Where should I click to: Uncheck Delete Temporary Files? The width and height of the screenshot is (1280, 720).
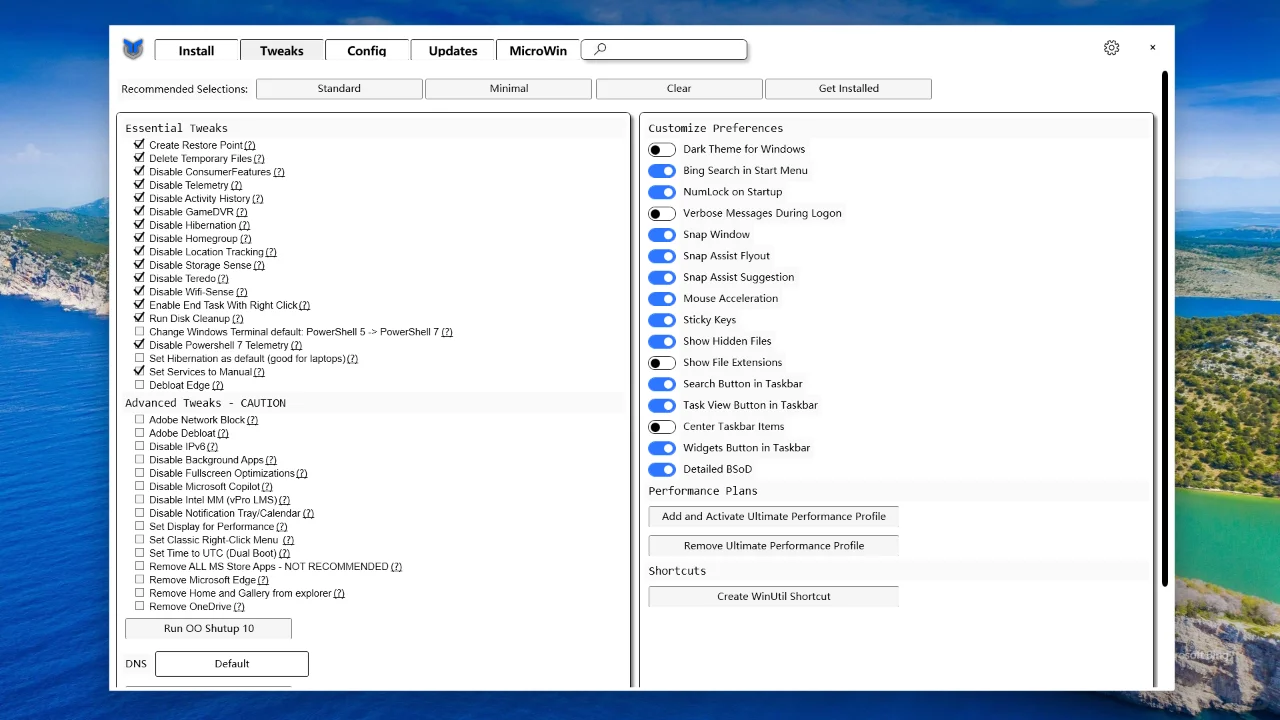point(139,158)
